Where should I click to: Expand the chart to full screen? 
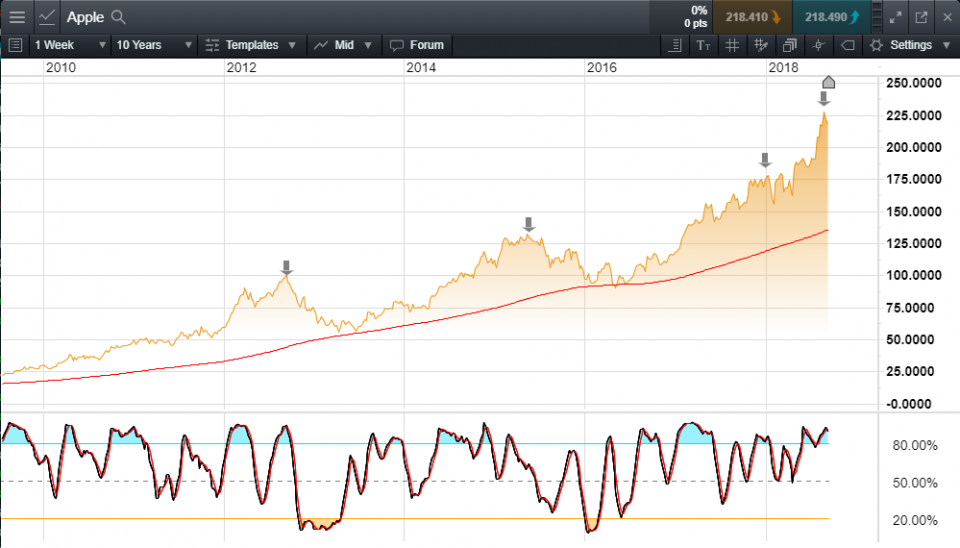point(896,17)
